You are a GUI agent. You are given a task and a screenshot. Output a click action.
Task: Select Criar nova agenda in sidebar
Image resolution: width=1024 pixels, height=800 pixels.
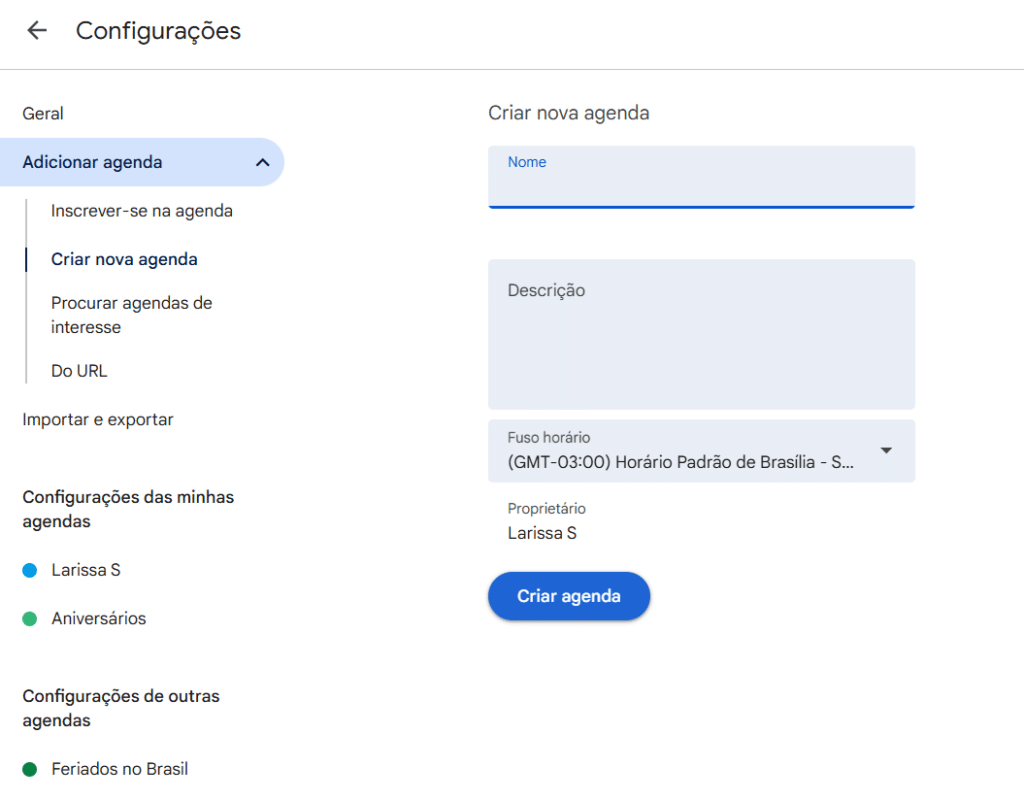coord(124,260)
